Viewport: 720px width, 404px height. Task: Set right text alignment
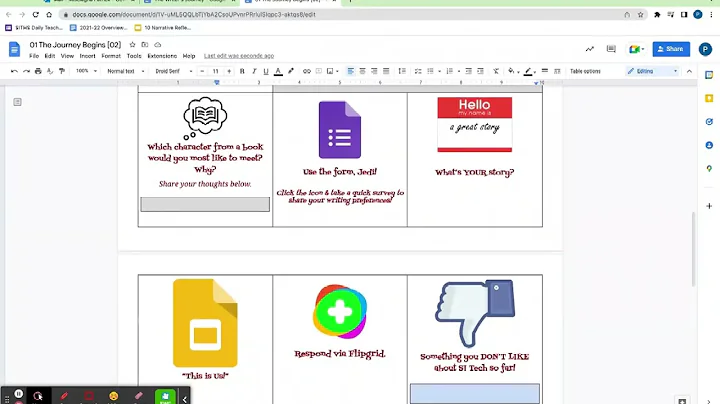374,71
